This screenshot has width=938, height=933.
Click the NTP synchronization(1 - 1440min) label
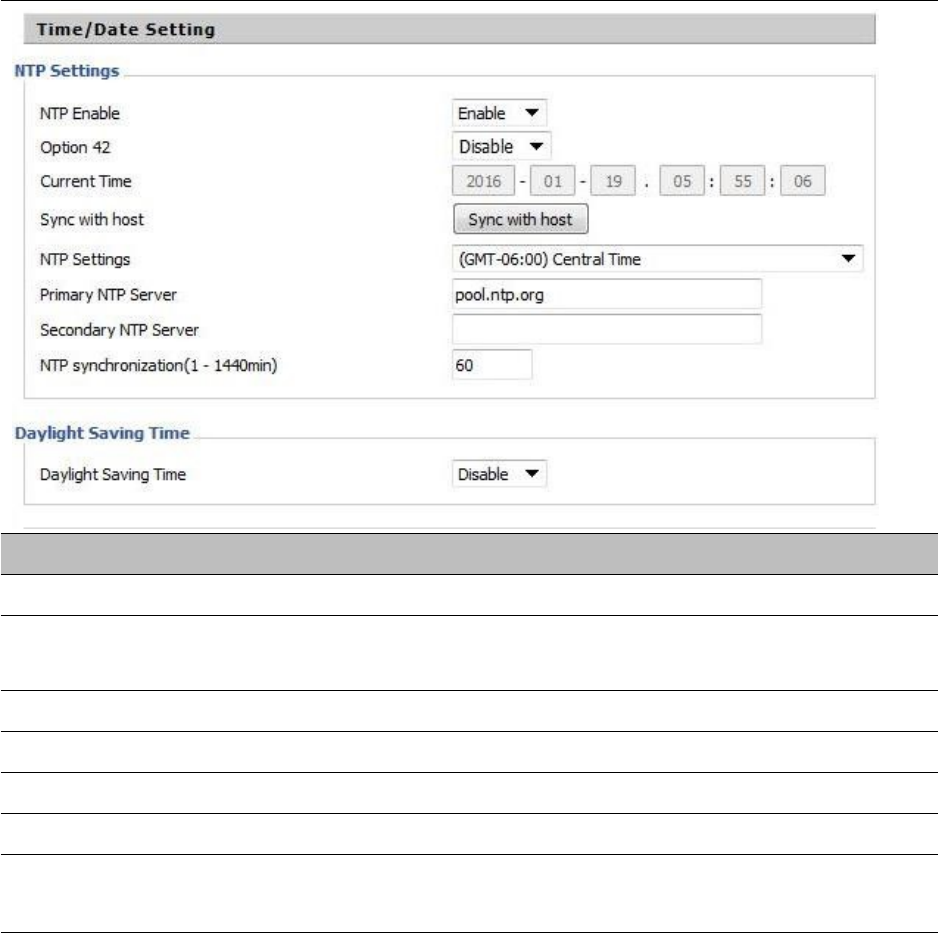pyautogui.click(x=159, y=365)
